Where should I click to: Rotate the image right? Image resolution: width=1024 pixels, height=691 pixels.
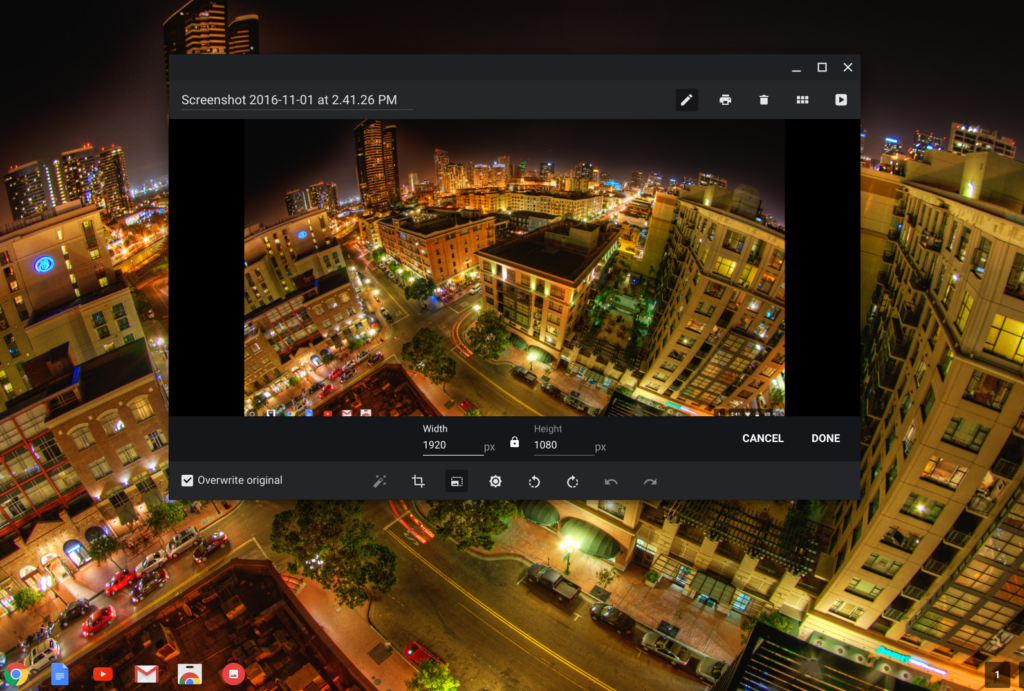pyautogui.click(x=572, y=481)
